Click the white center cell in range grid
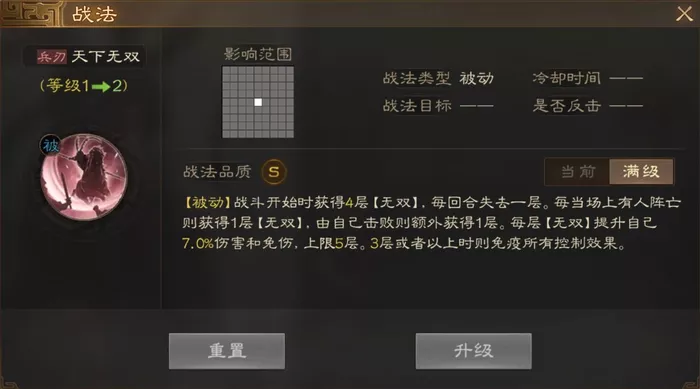Viewport: 700px width, 389px height. tap(258, 102)
